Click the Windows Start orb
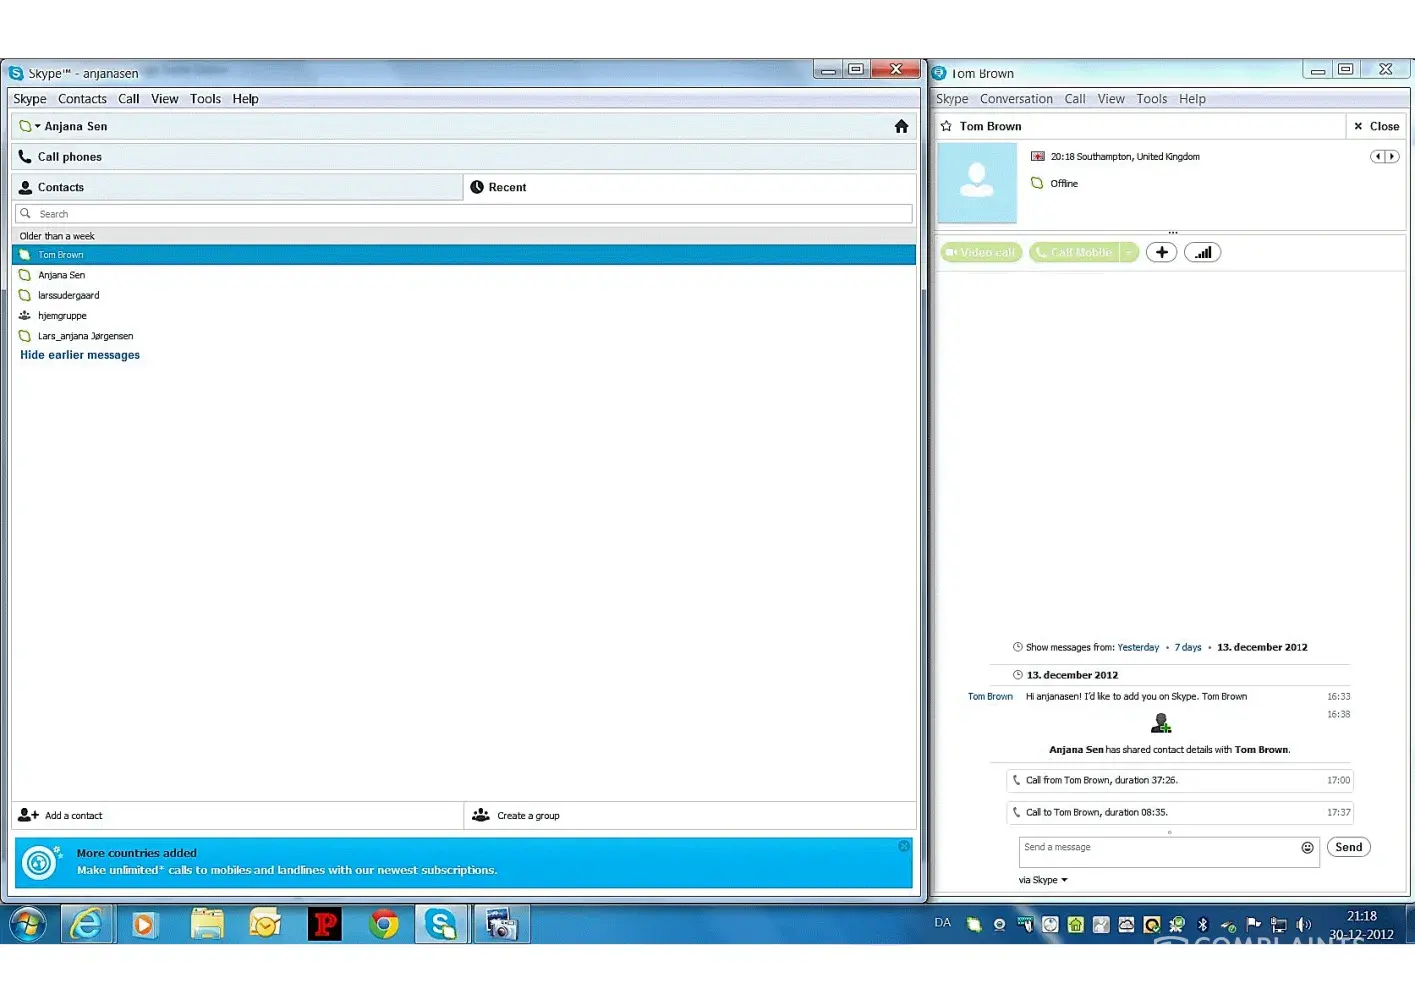This screenshot has height=1000, width=1415. pyautogui.click(x=28, y=925)
